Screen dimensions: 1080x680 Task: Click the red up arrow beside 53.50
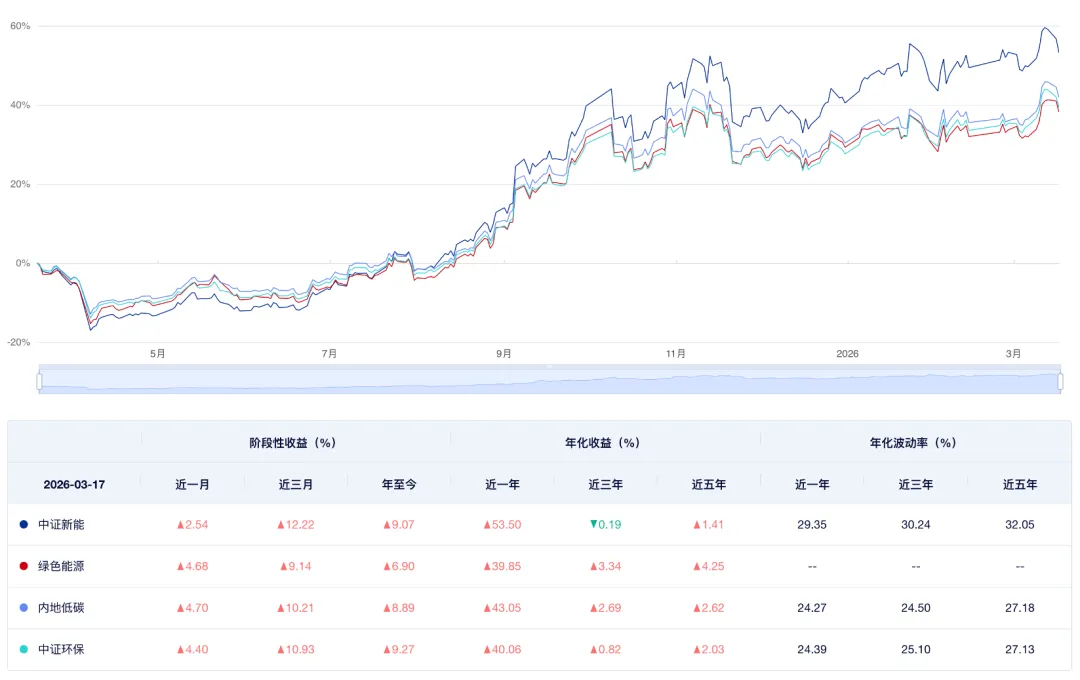(x=487, y=524)
